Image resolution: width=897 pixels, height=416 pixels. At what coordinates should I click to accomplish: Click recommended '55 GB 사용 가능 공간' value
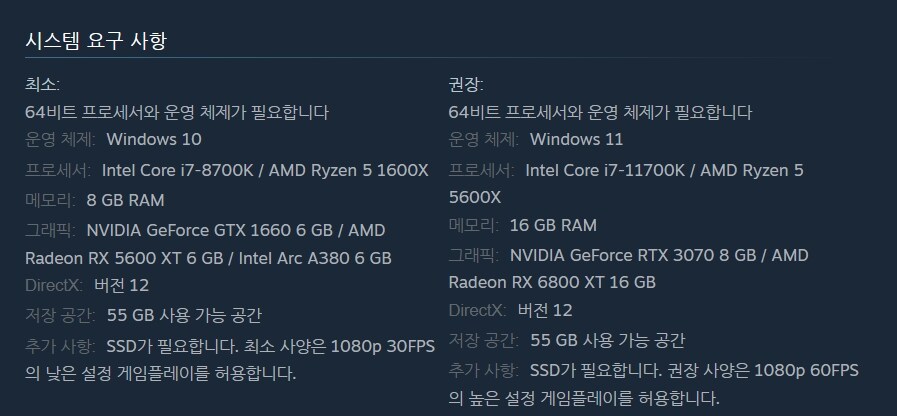(608, 340)
